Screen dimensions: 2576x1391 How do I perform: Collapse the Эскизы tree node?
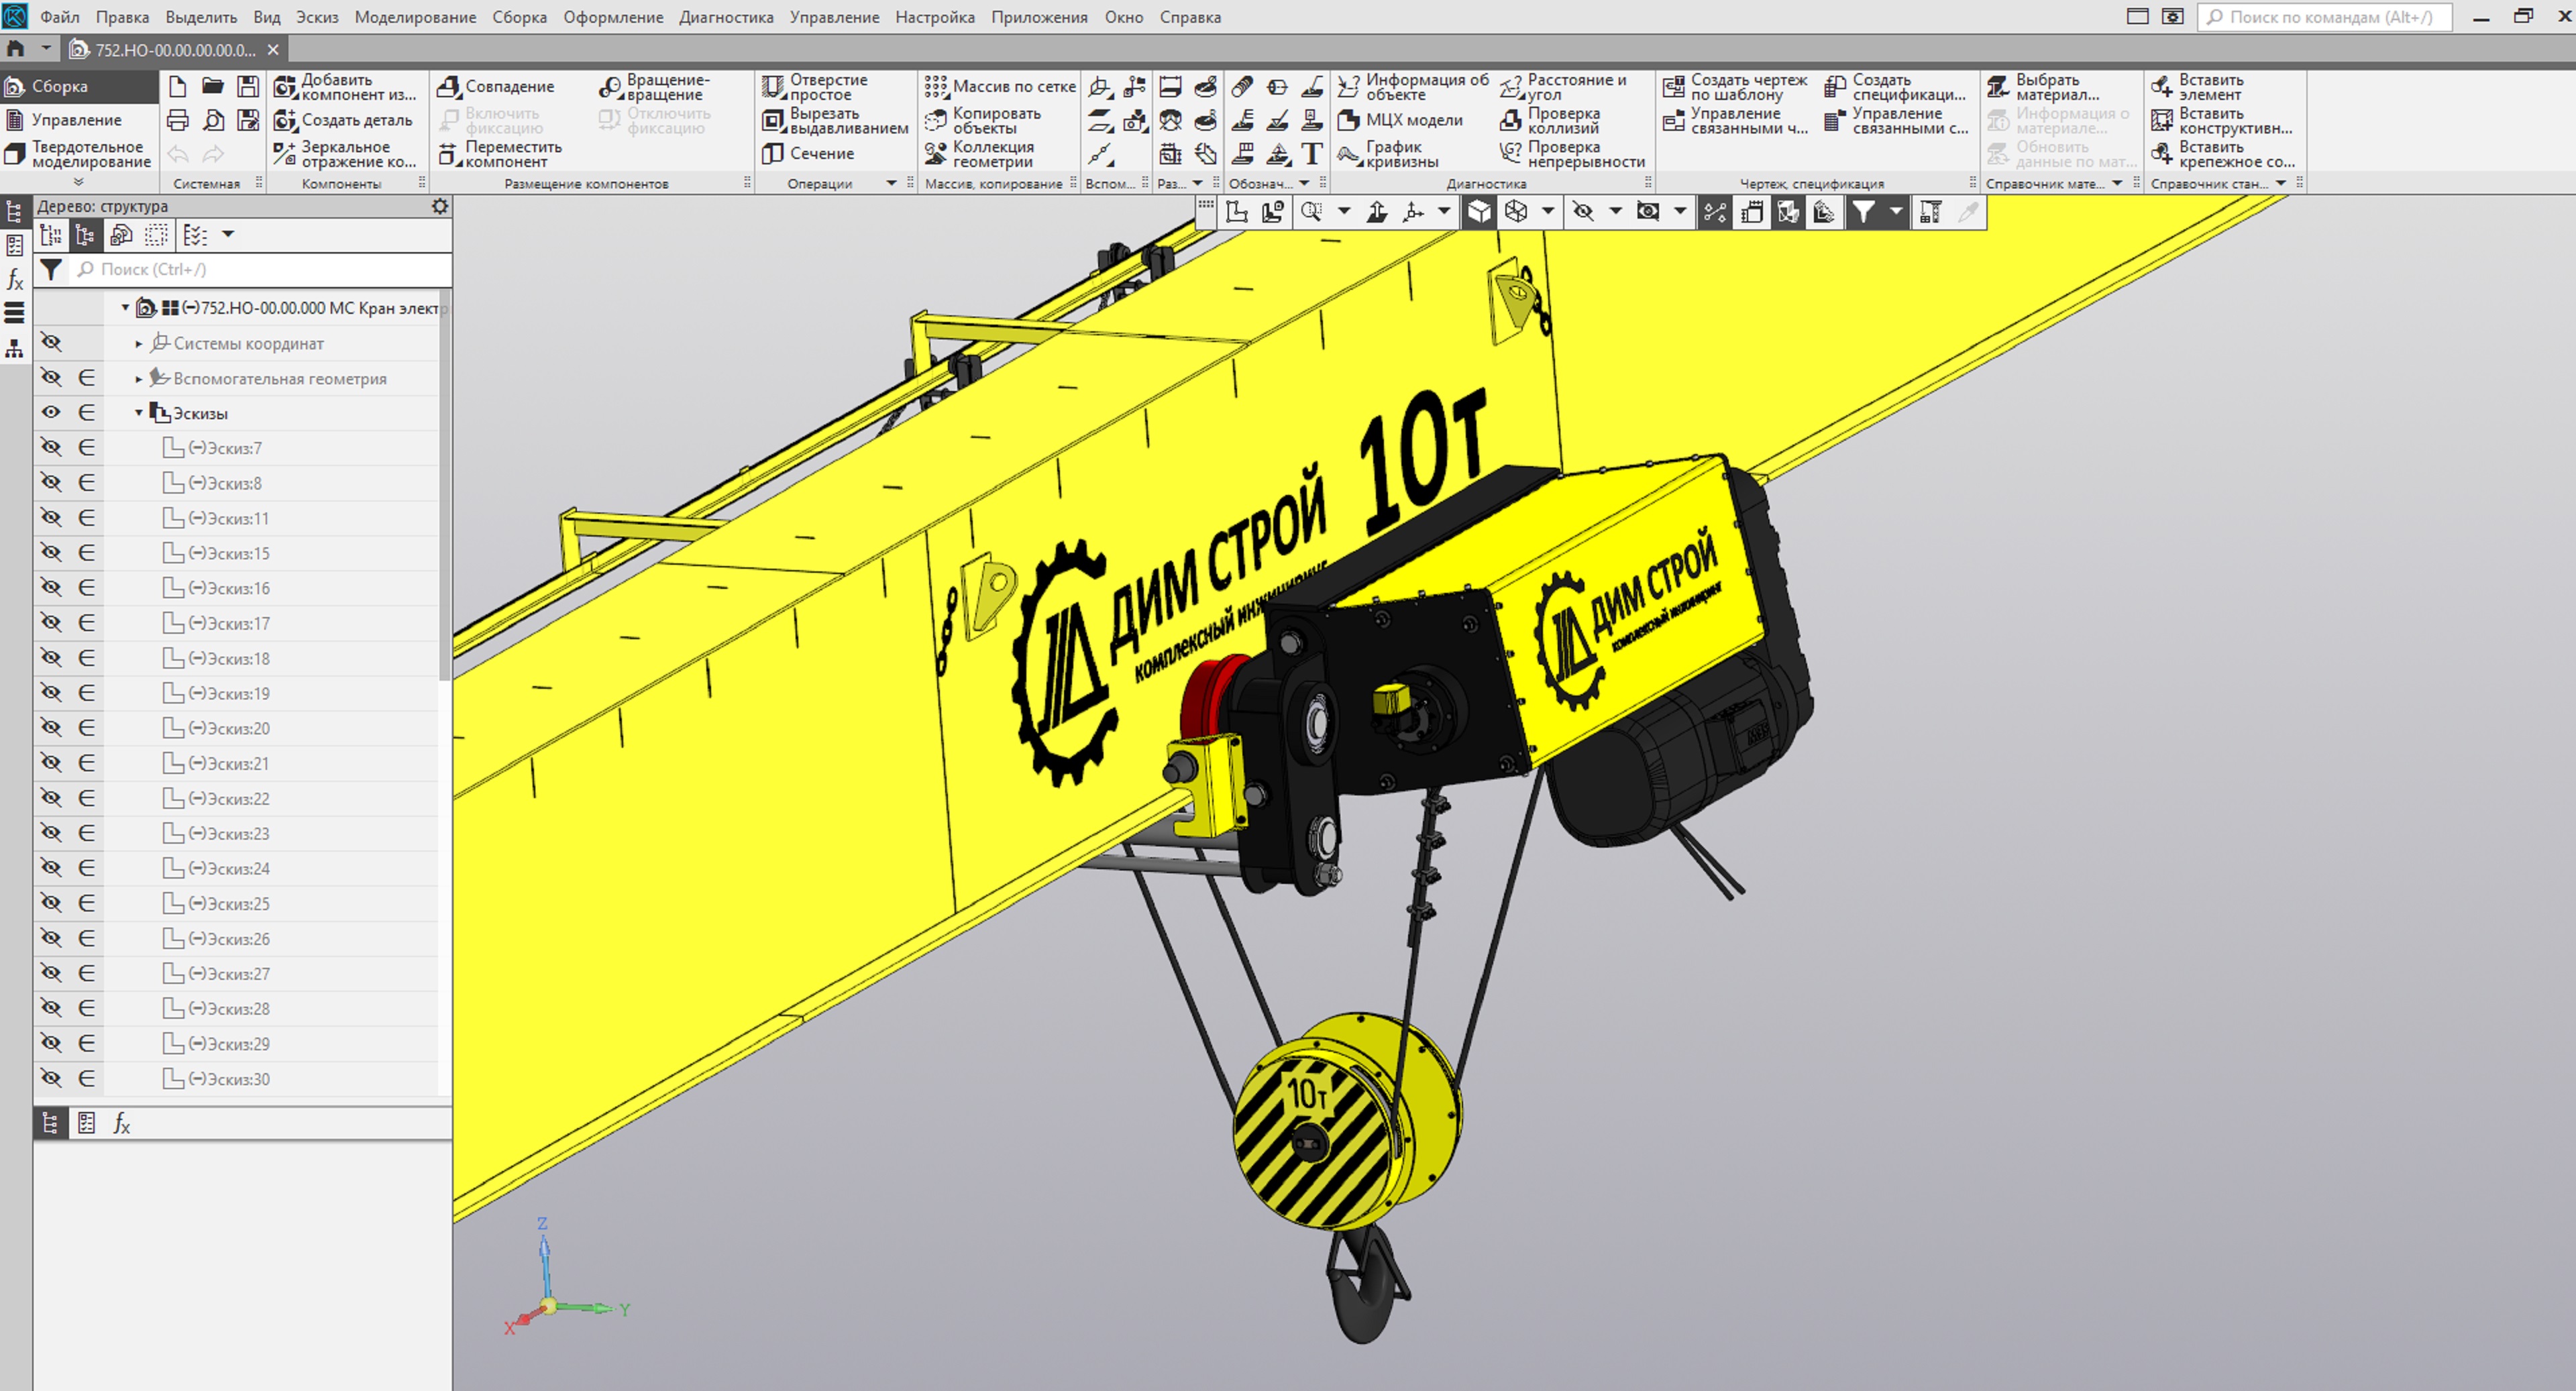(x=139, y=413)
